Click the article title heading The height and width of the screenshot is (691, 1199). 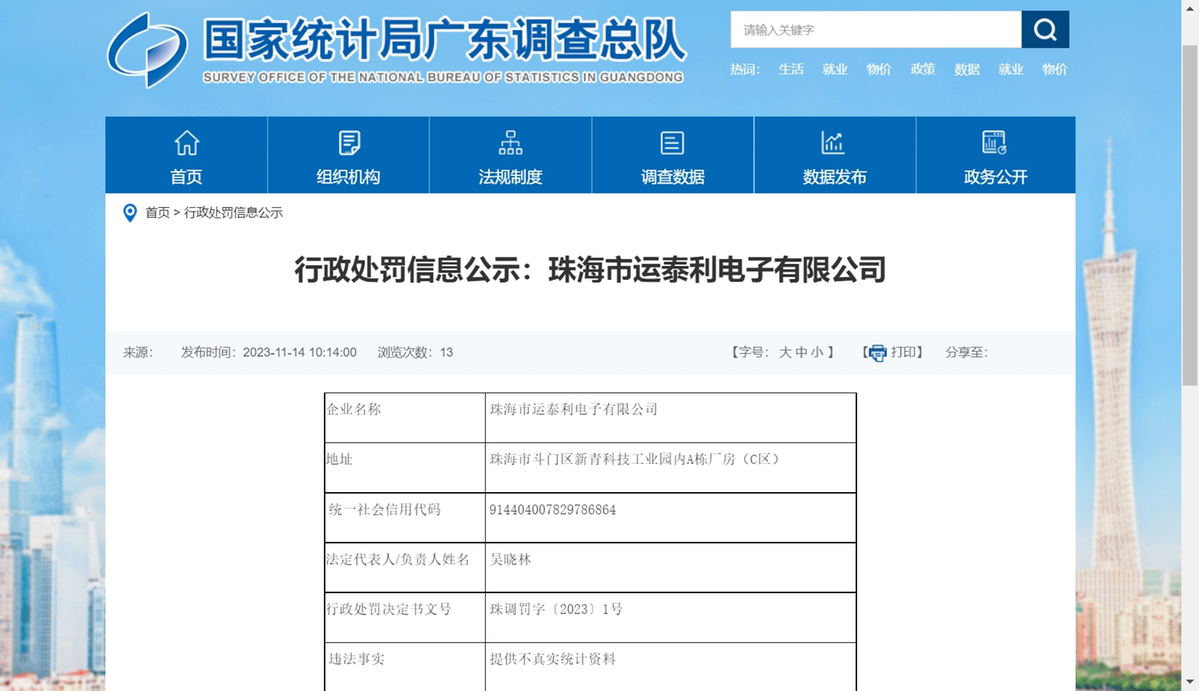pyautogui.click(x=590, y=270)
